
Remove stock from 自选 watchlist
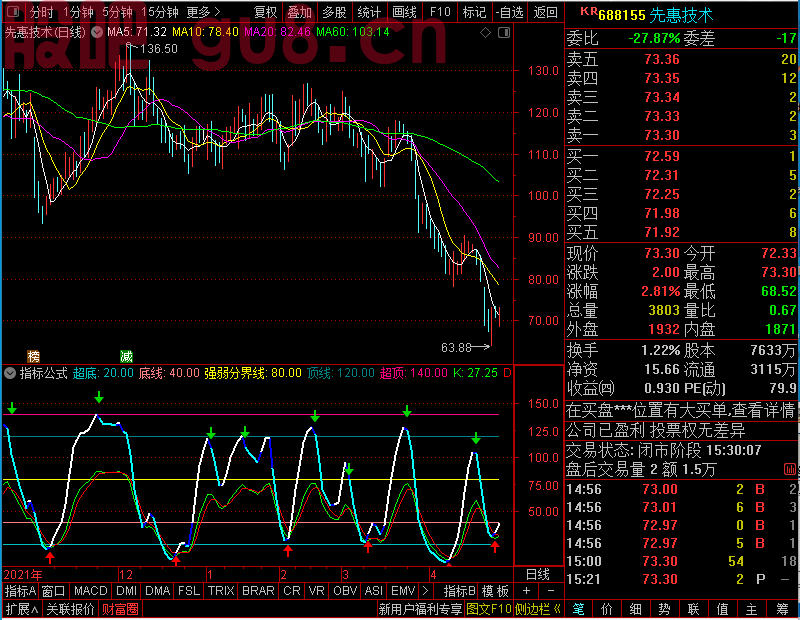click(510, 12)
